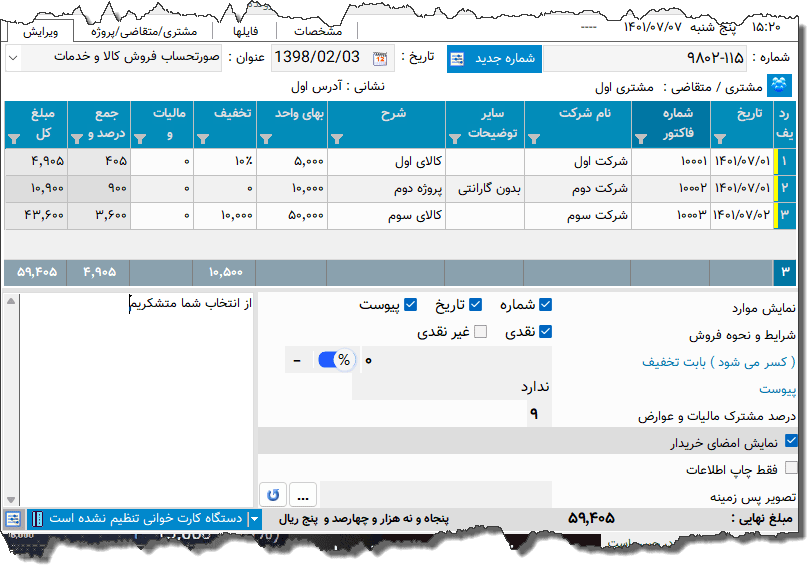Expand the card reader device dropdown arrow
The image size is (807, 565).
click(254, 519)
